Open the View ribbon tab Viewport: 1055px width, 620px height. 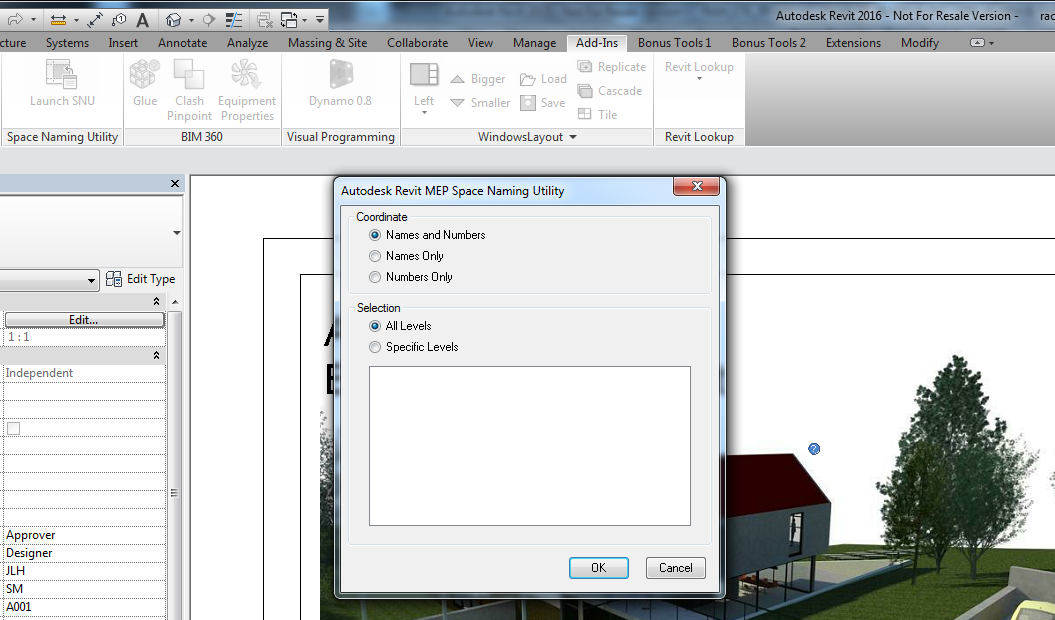[480, 42]
